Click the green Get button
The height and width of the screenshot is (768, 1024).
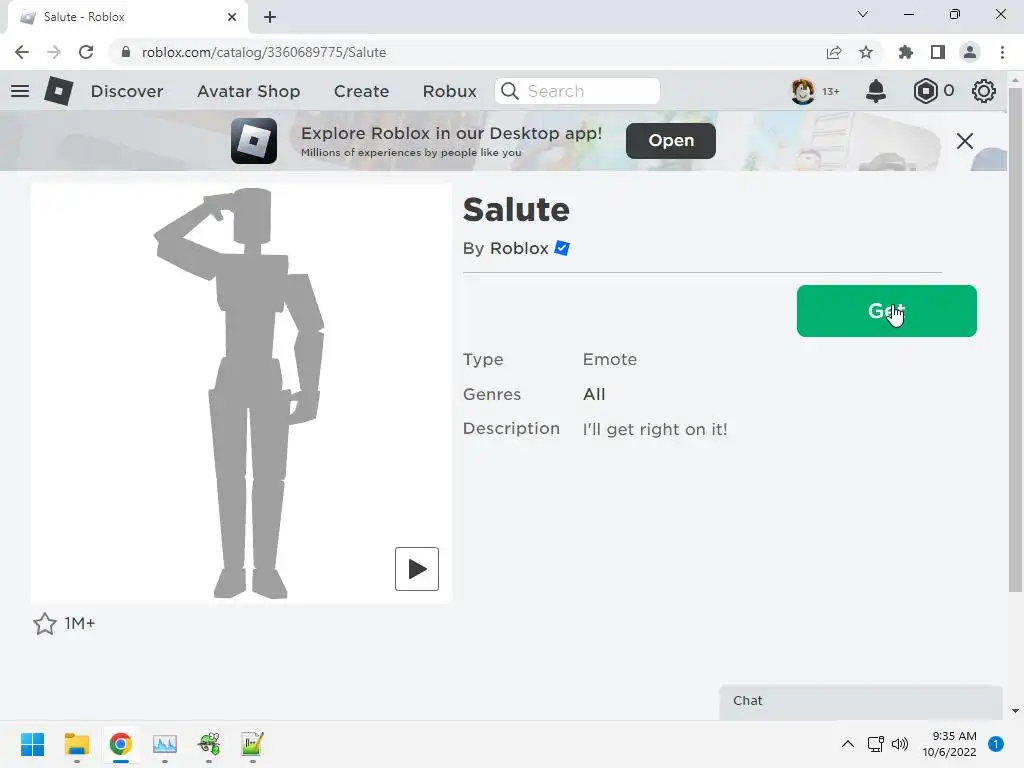pyautogui.click(x=886, y=311)
